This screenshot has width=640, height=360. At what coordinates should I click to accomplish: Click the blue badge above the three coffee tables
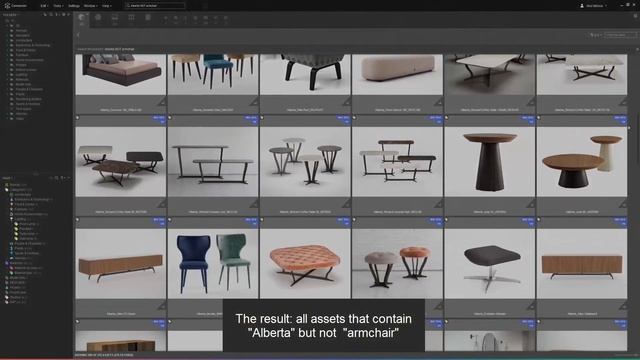click(159, 119)
